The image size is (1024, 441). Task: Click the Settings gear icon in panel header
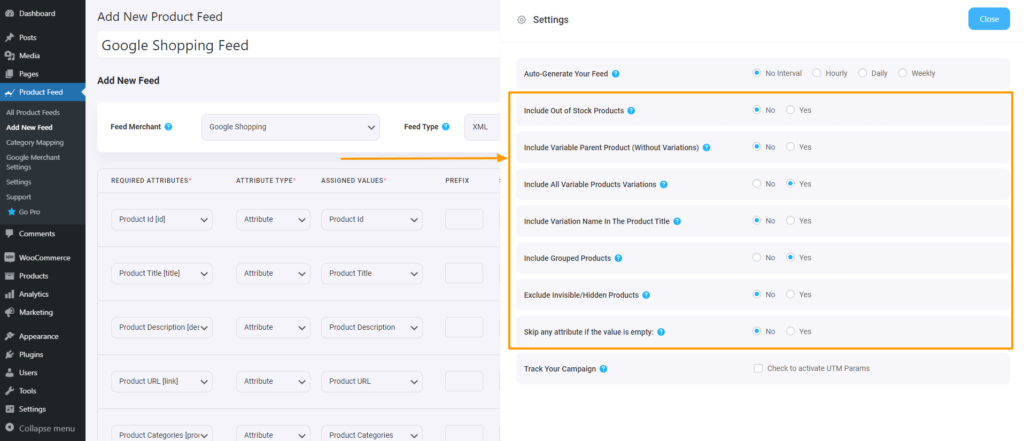click(x=521, y=20)
